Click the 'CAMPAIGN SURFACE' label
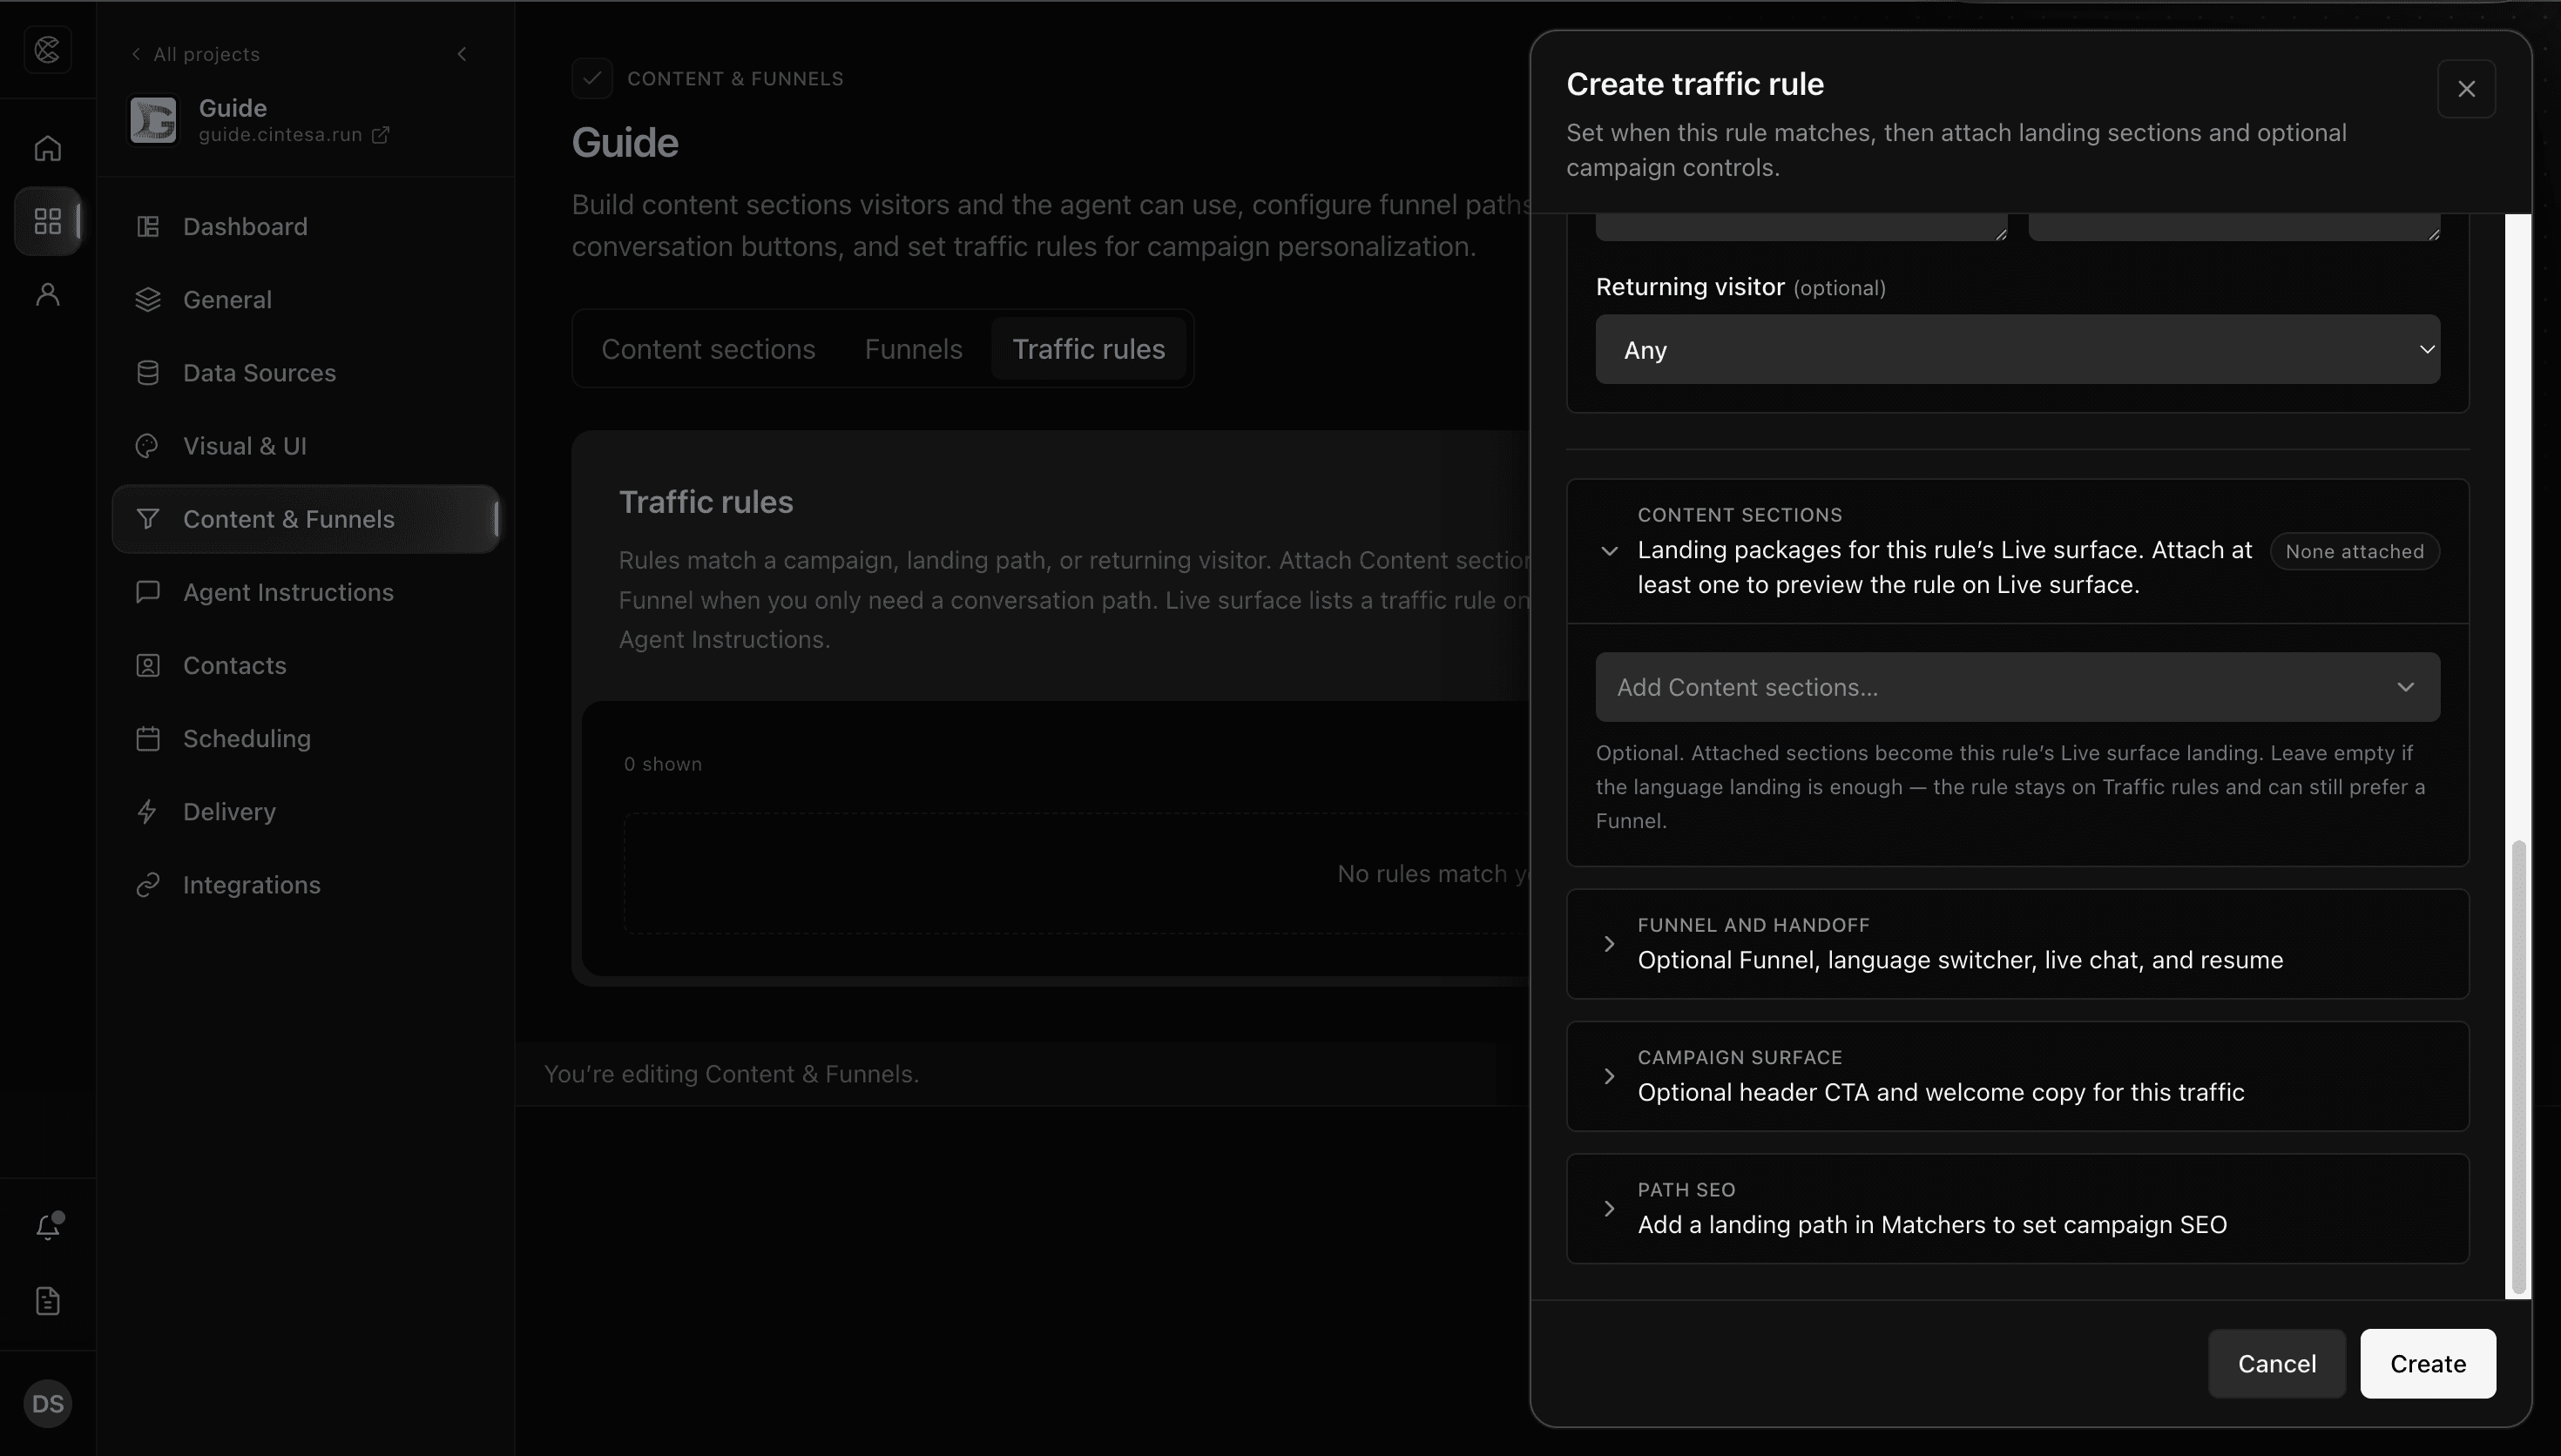 coord(1739,1057)
